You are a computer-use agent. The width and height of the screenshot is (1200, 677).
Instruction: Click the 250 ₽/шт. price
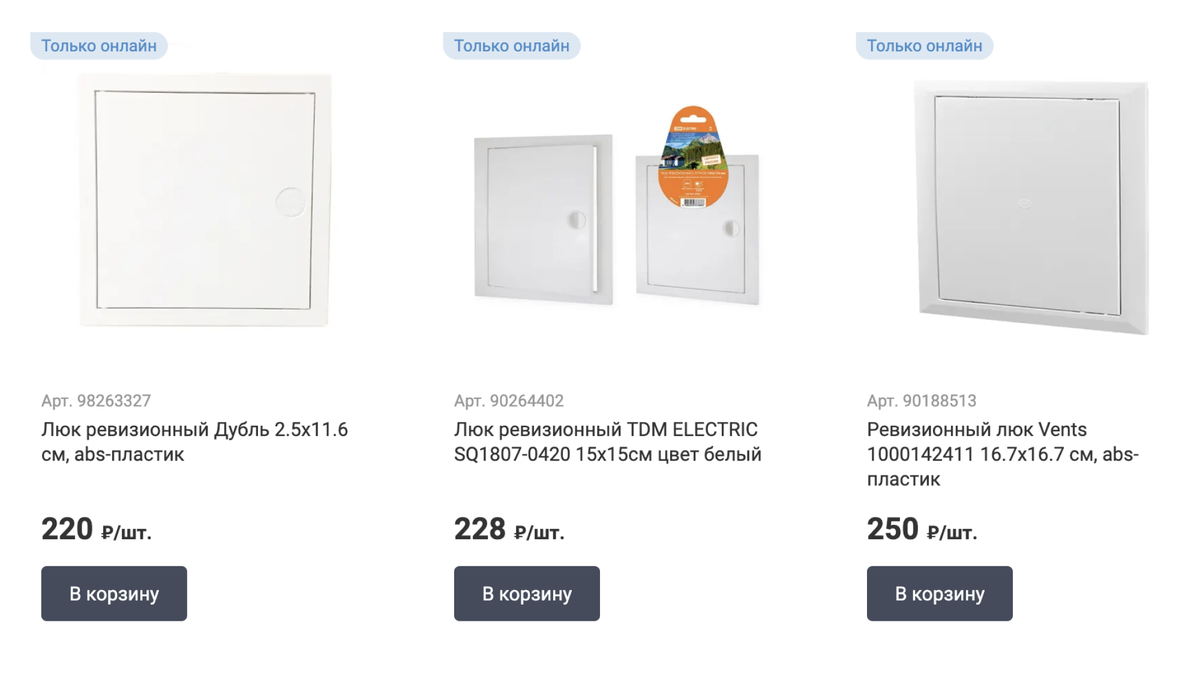[921, 529]
